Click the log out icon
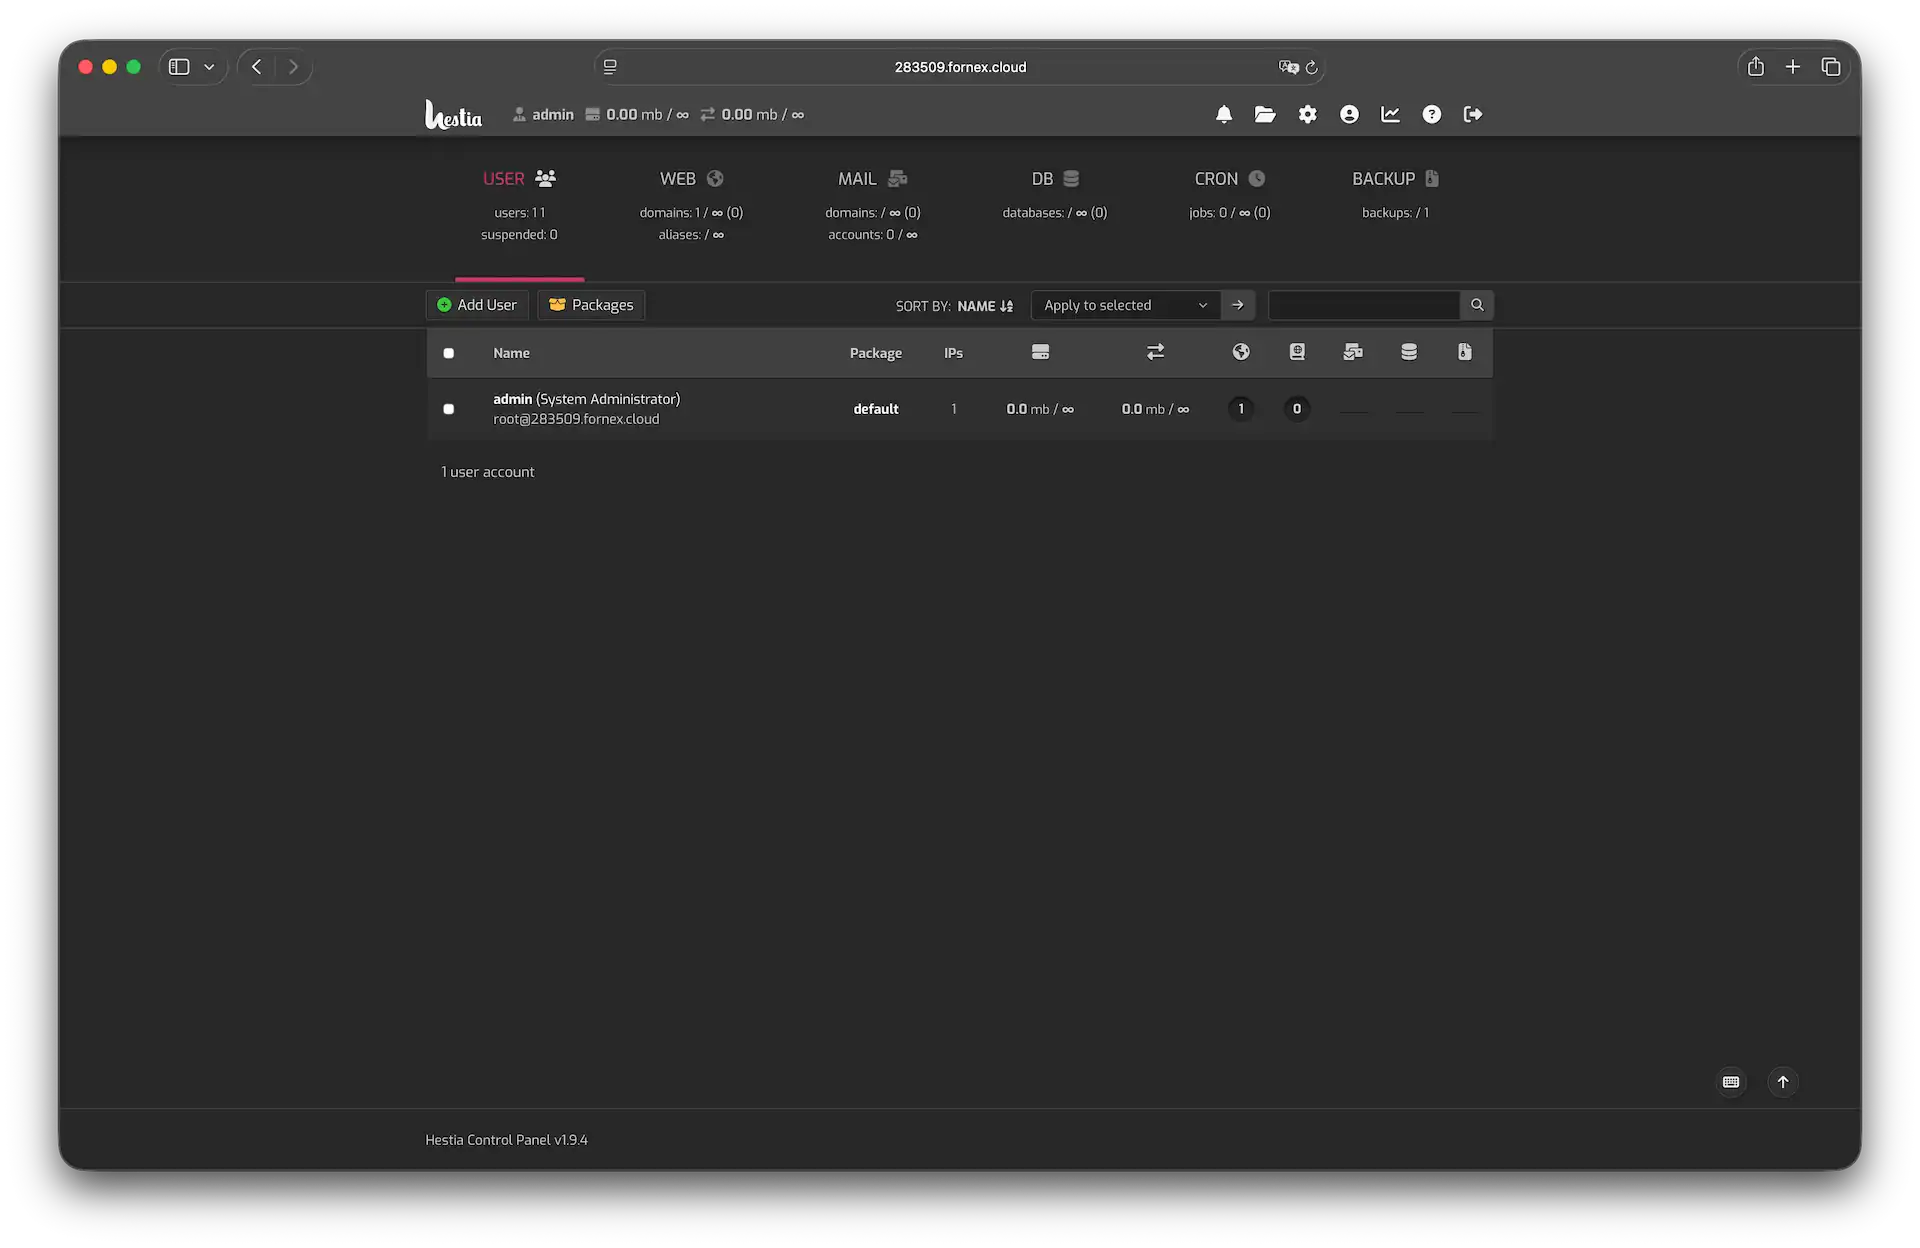 tap(1472, 115)
